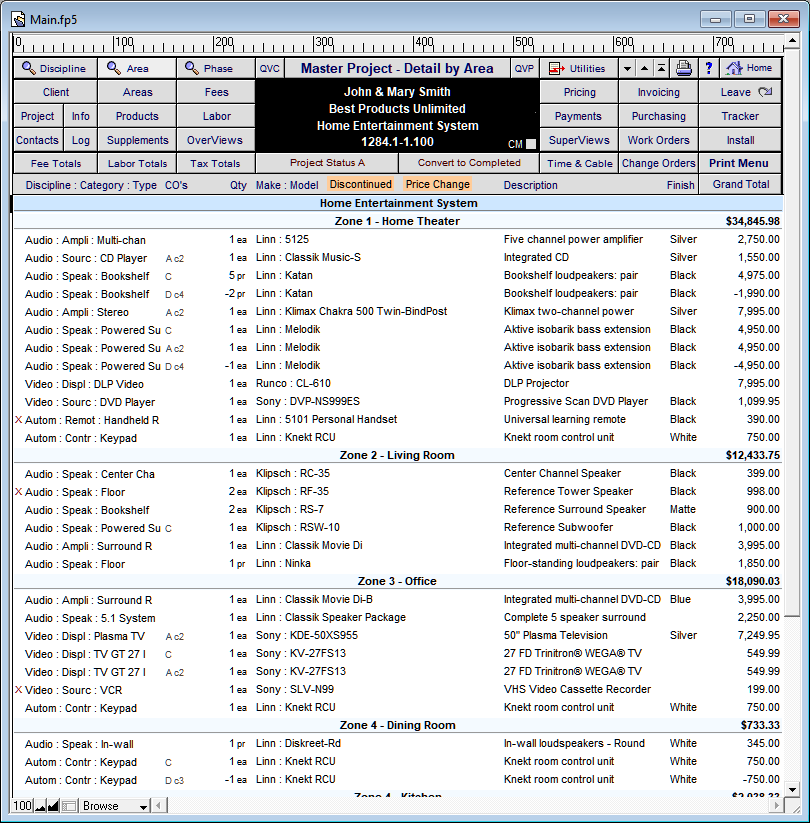The image size is (810, 823).
Task: Open Change Orders
Action: (658, 163)
